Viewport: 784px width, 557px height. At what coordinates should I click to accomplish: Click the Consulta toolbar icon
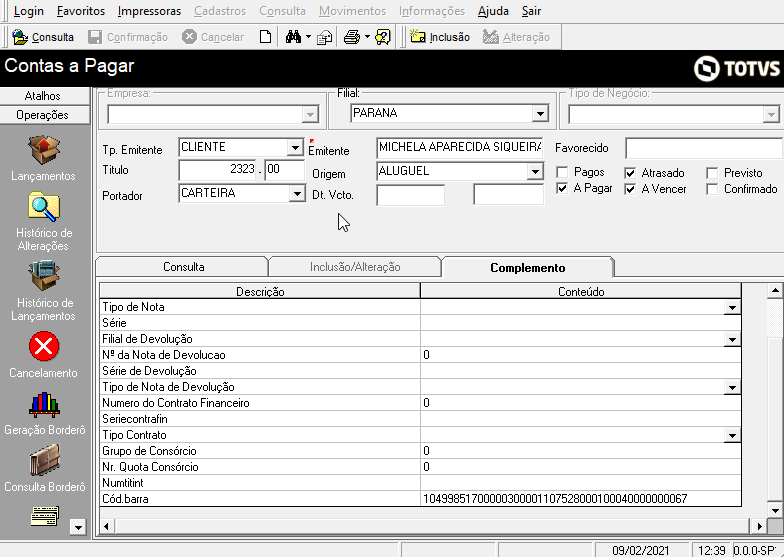20,37
